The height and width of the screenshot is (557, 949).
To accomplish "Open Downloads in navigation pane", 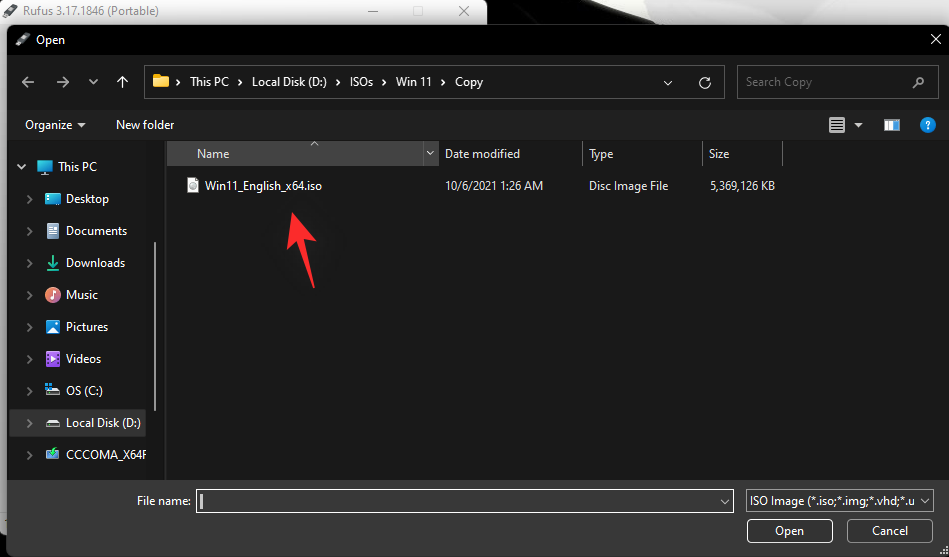I will click(x=95, y=263).
